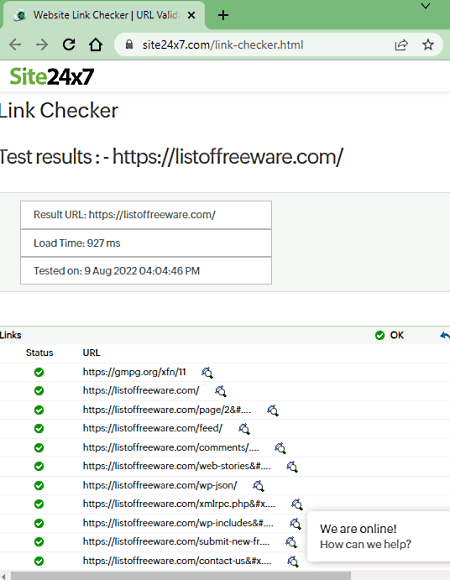Inspect page/2 link magnifier icon
This screenshot has height=580, width=450.
(x=273, y=410)
